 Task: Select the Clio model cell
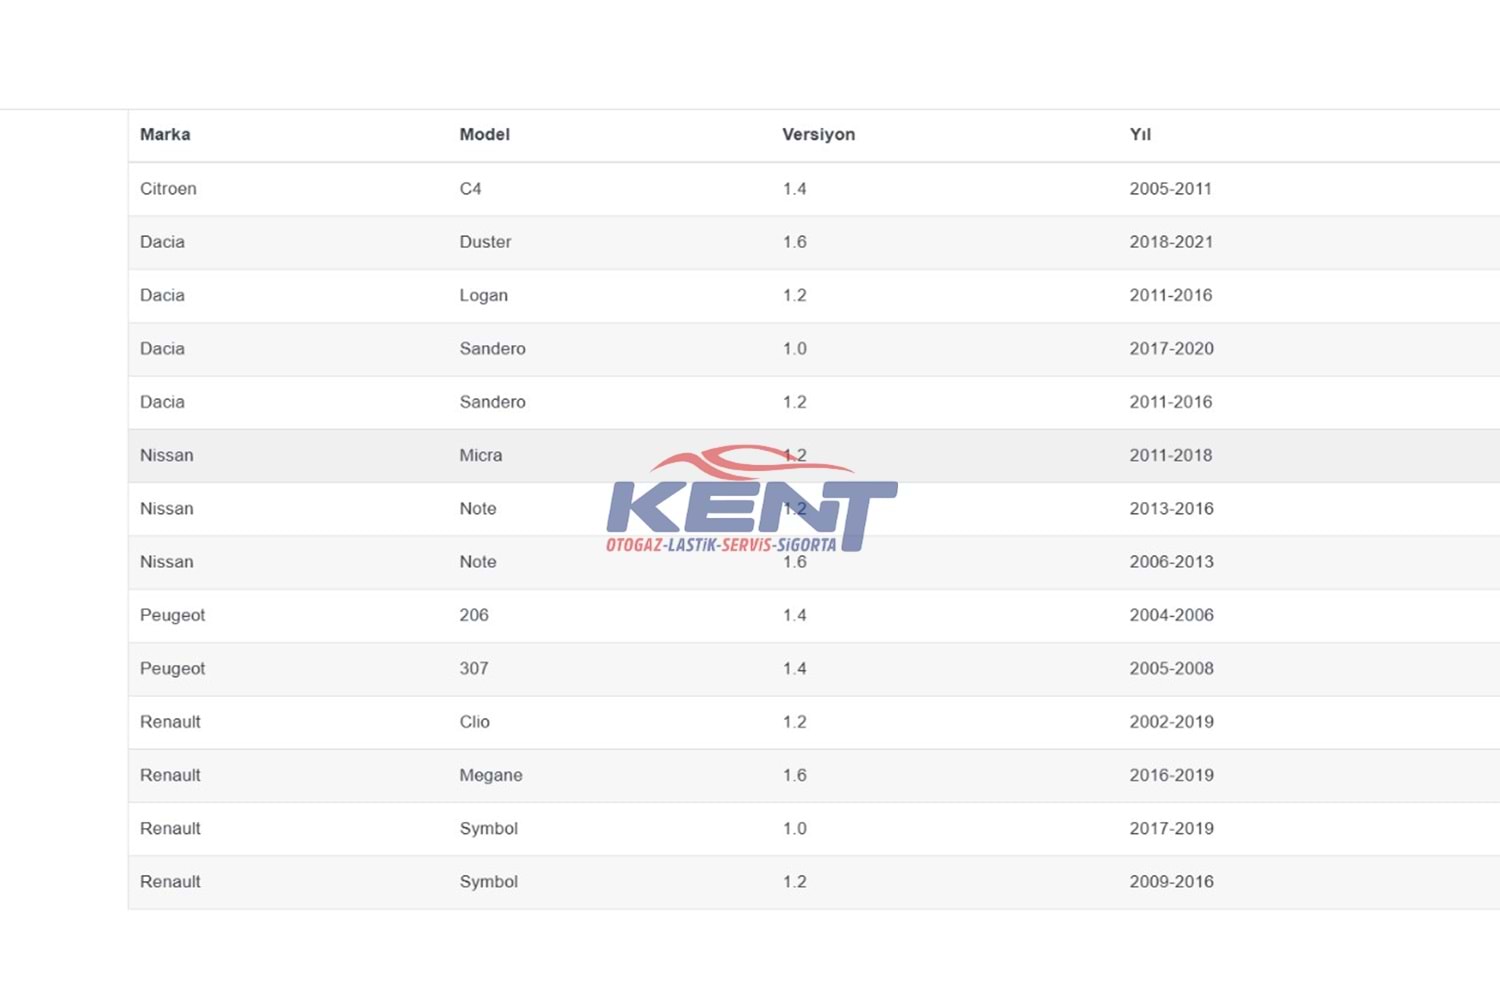pyautogui.click(x=474, y=722)
